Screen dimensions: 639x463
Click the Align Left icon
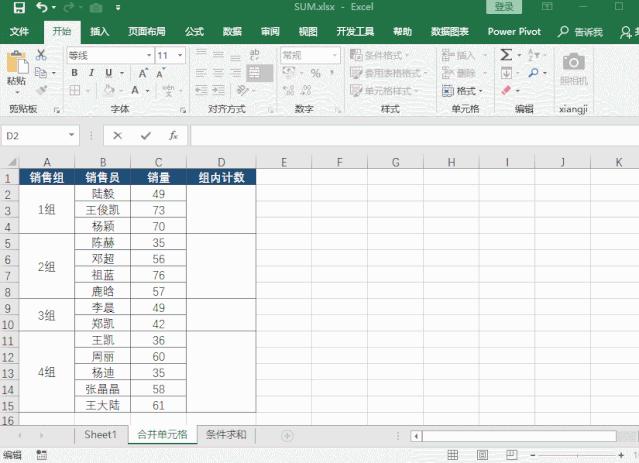pos(201,73)
